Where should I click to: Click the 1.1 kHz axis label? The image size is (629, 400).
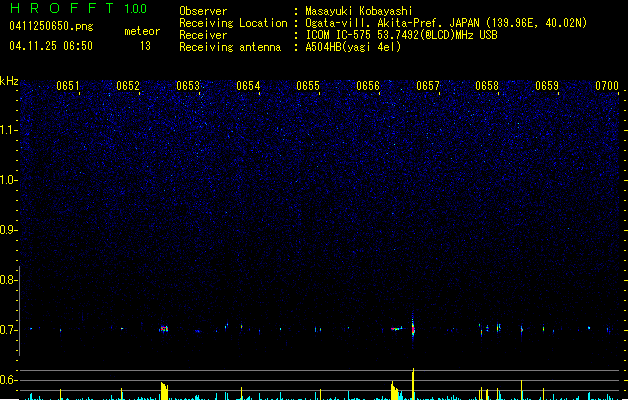tap(8, 130)
